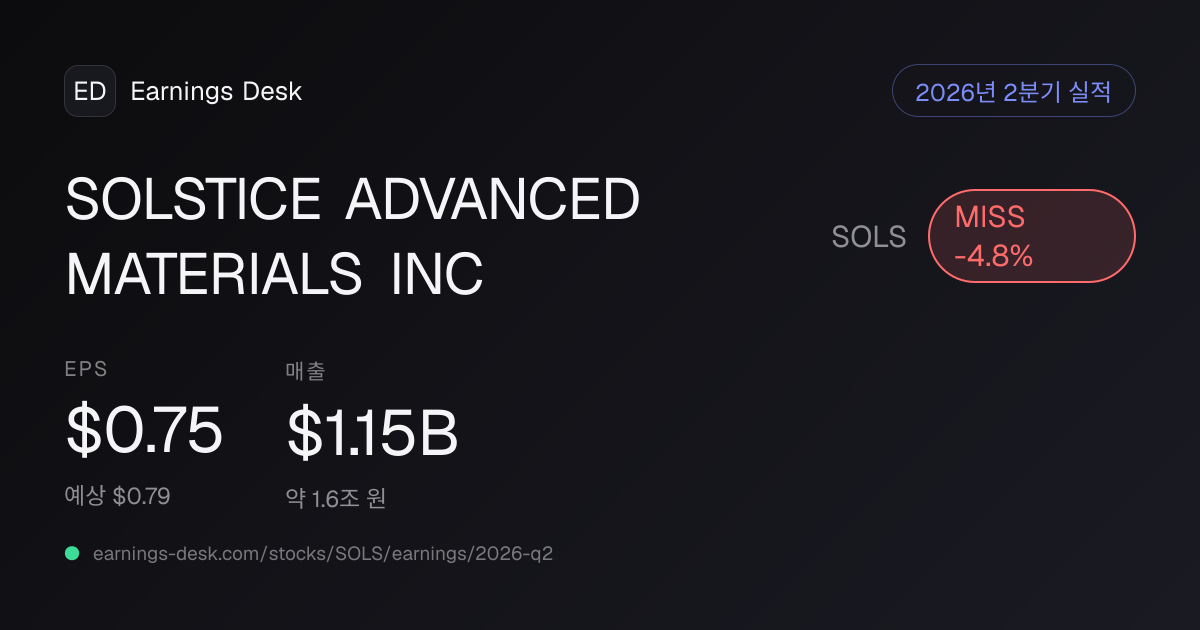Viewport: 1200px width, 630px height.
Task: Open the Earnings Desk brand name
Action: click(216, 92)
